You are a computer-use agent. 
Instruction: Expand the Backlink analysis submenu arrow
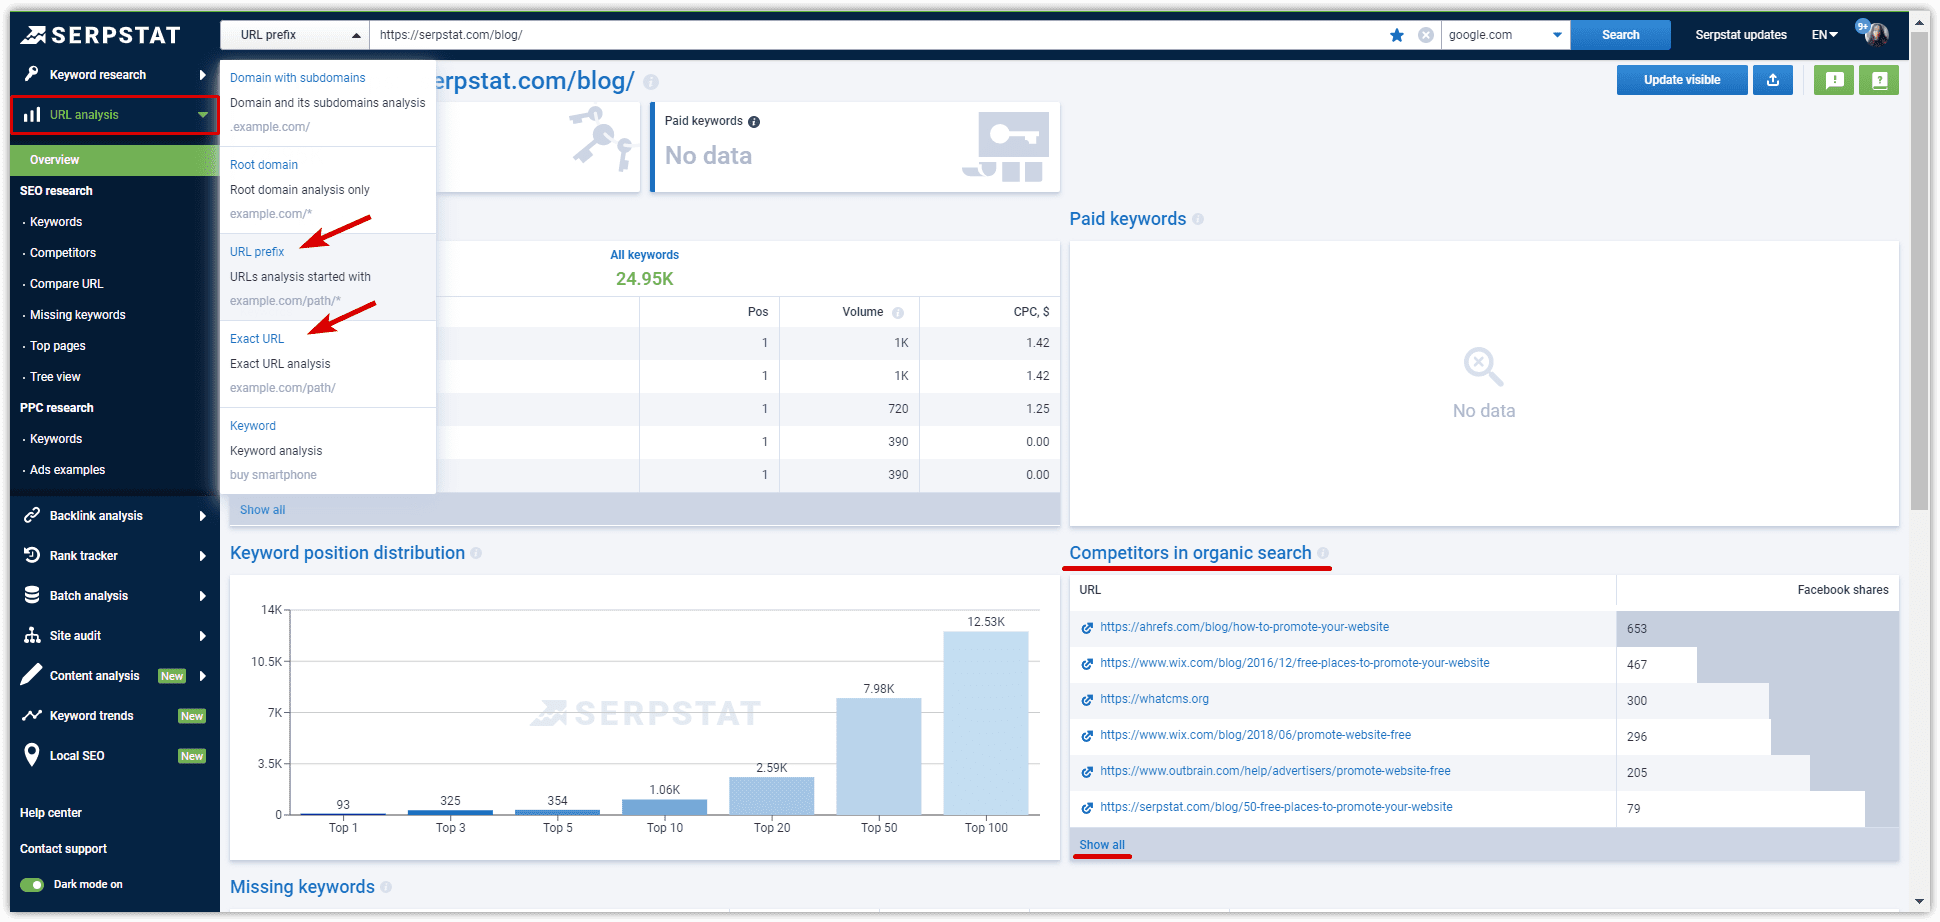coord(203,516)
